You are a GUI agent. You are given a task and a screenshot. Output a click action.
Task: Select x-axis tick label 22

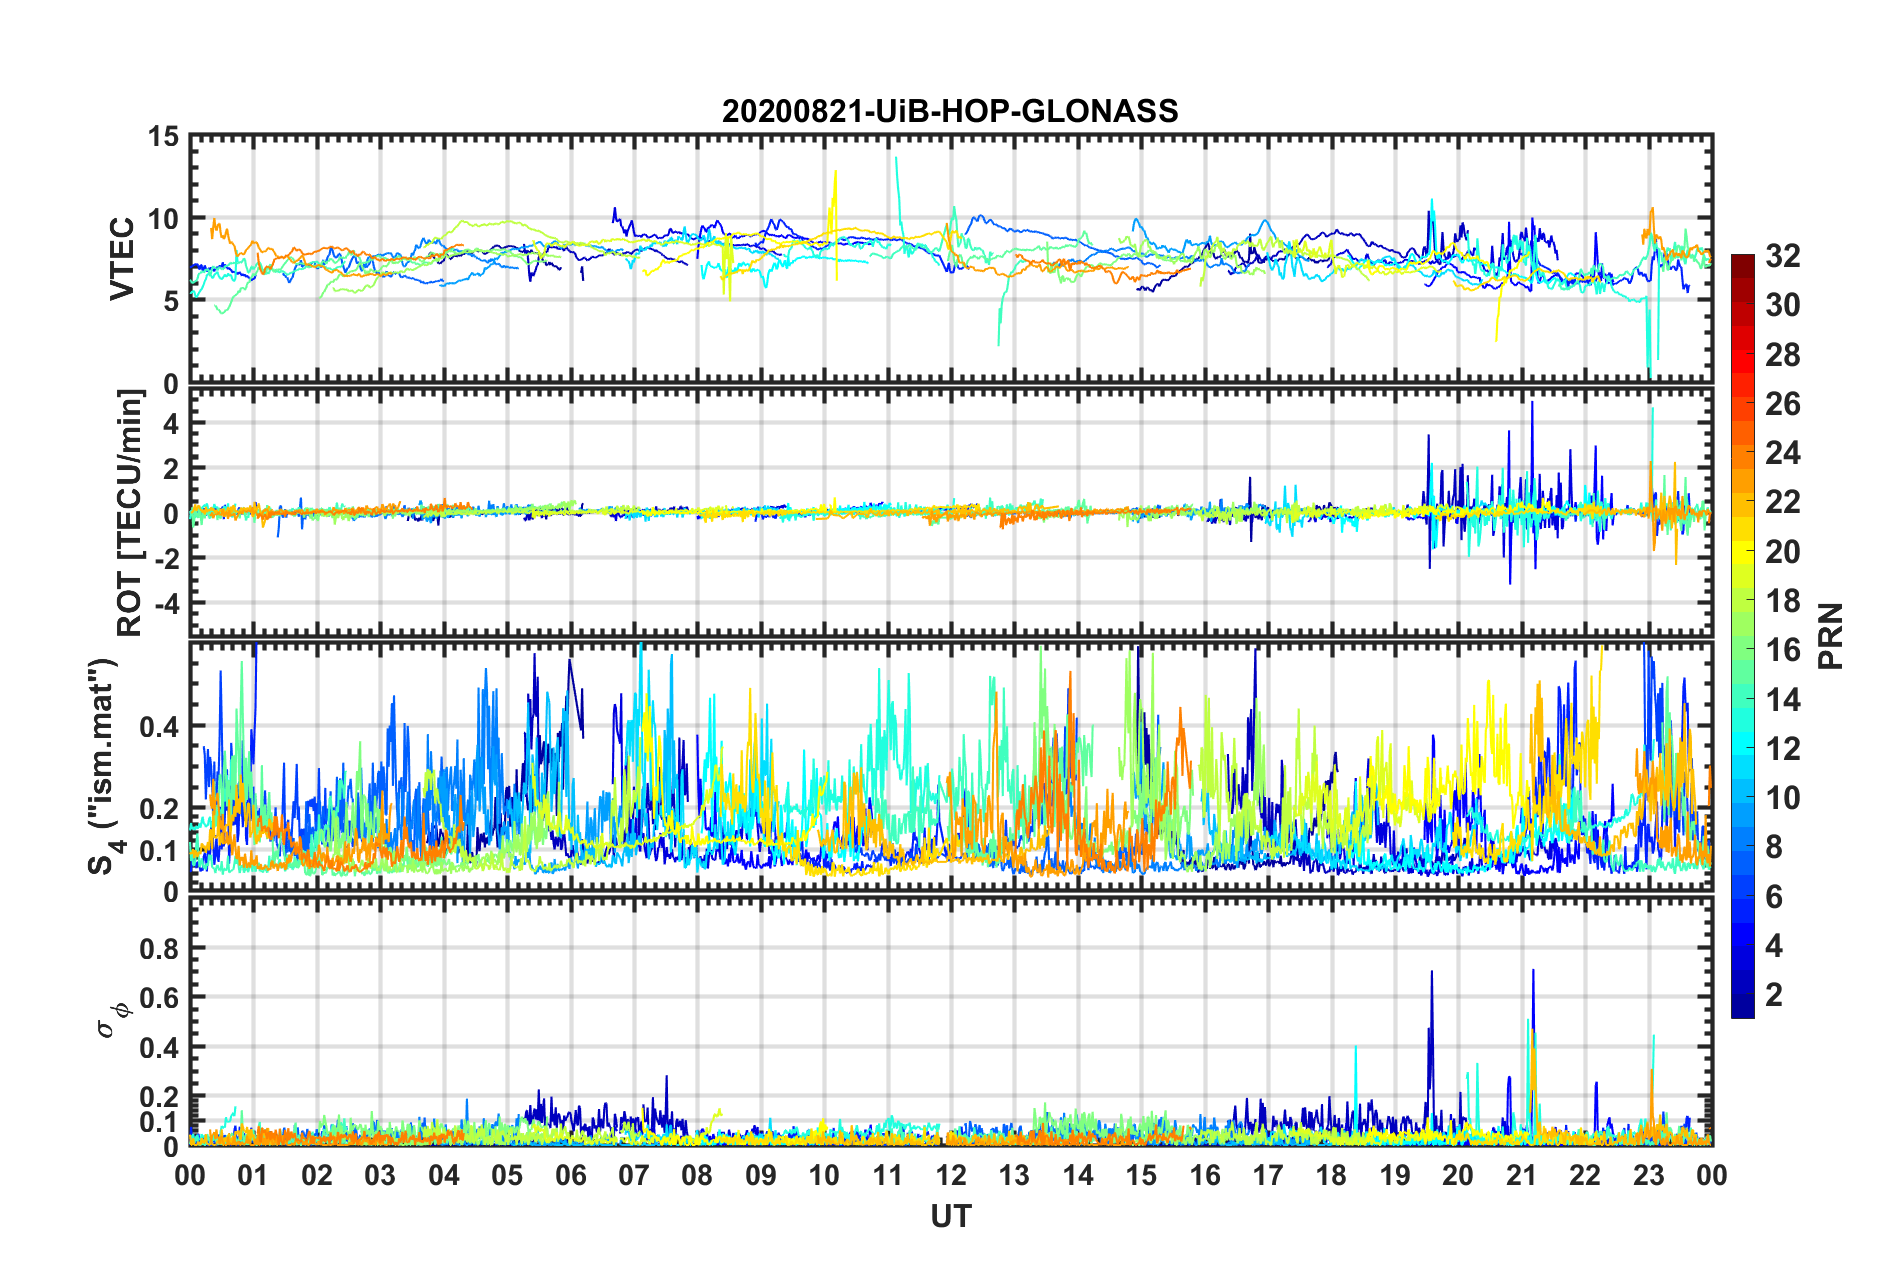click(x=1585, y=1175)
